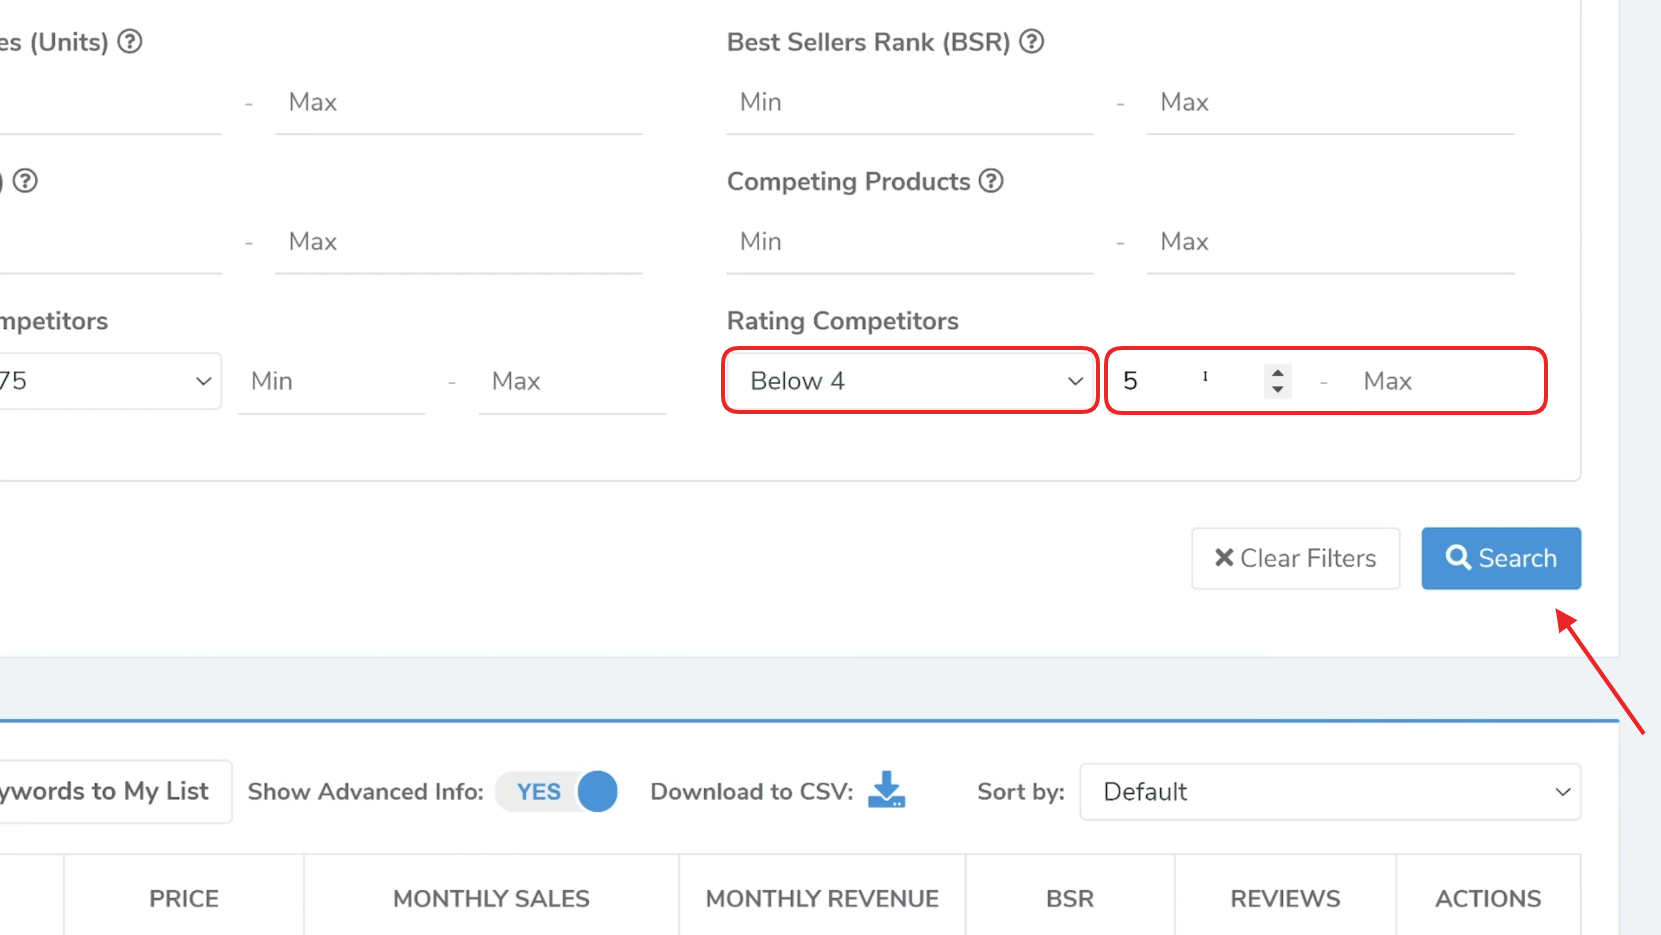
Task: Click the help icon on the left edge
Action: point(26,181)
